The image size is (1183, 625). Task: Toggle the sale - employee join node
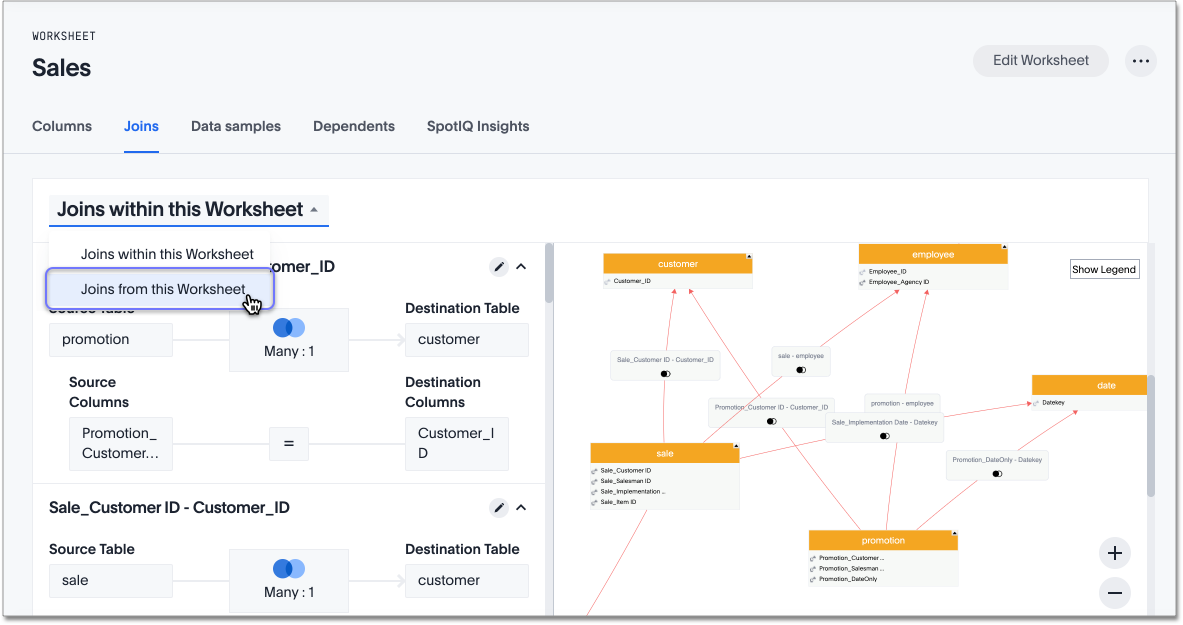[800, 370]
